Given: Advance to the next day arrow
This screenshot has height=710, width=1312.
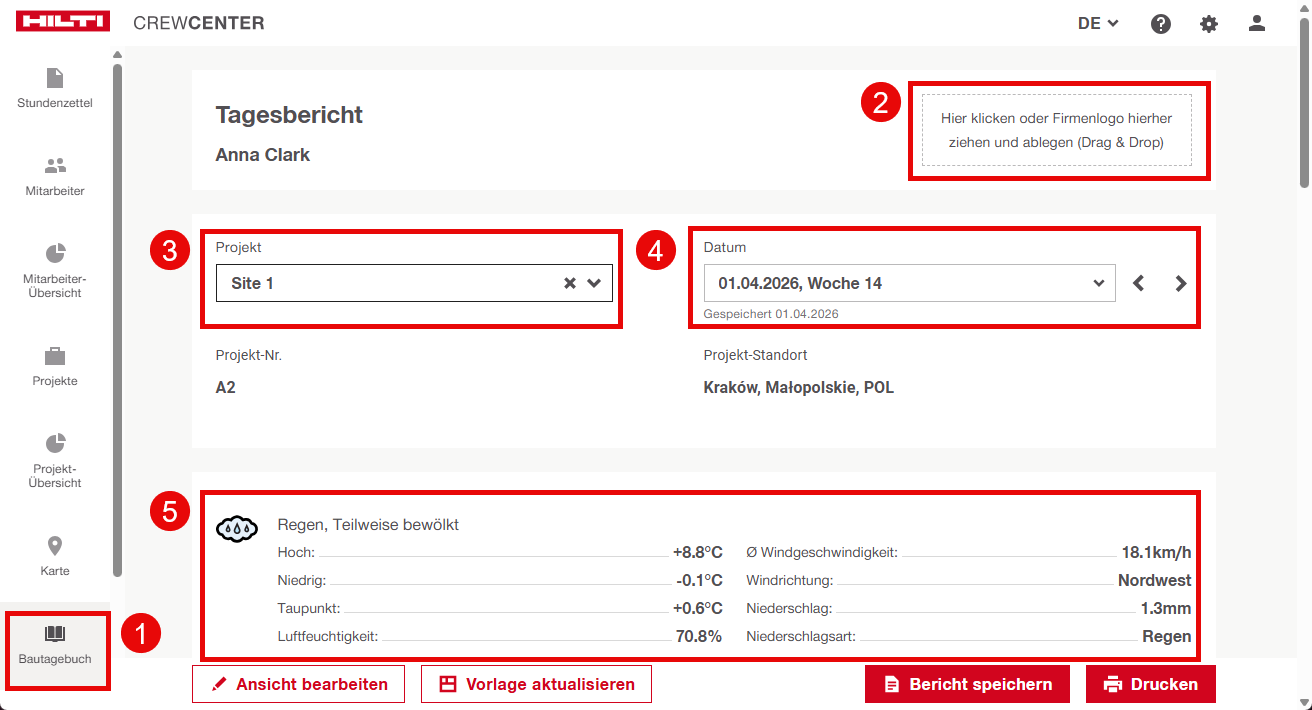Looking at the screenshot, I should (x=1181, y=283).
